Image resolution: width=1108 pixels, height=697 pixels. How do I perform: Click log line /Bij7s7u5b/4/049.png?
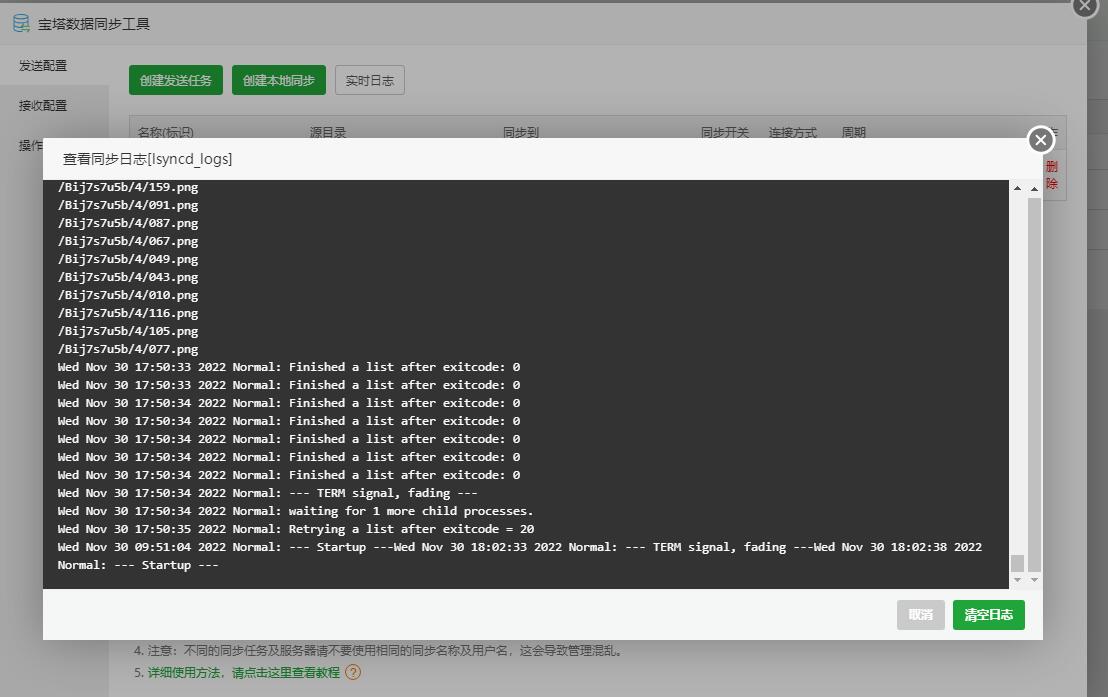pos(128,259)
